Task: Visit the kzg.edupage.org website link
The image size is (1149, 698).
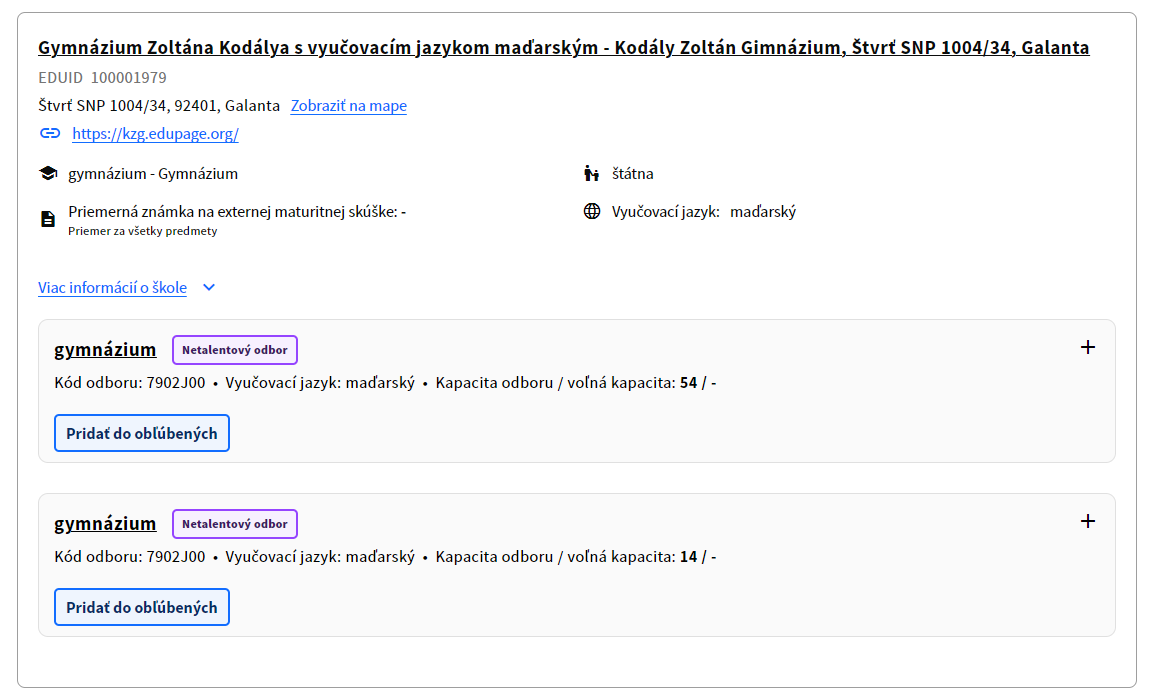Action: pyautogui.click(x=154, y=133)
